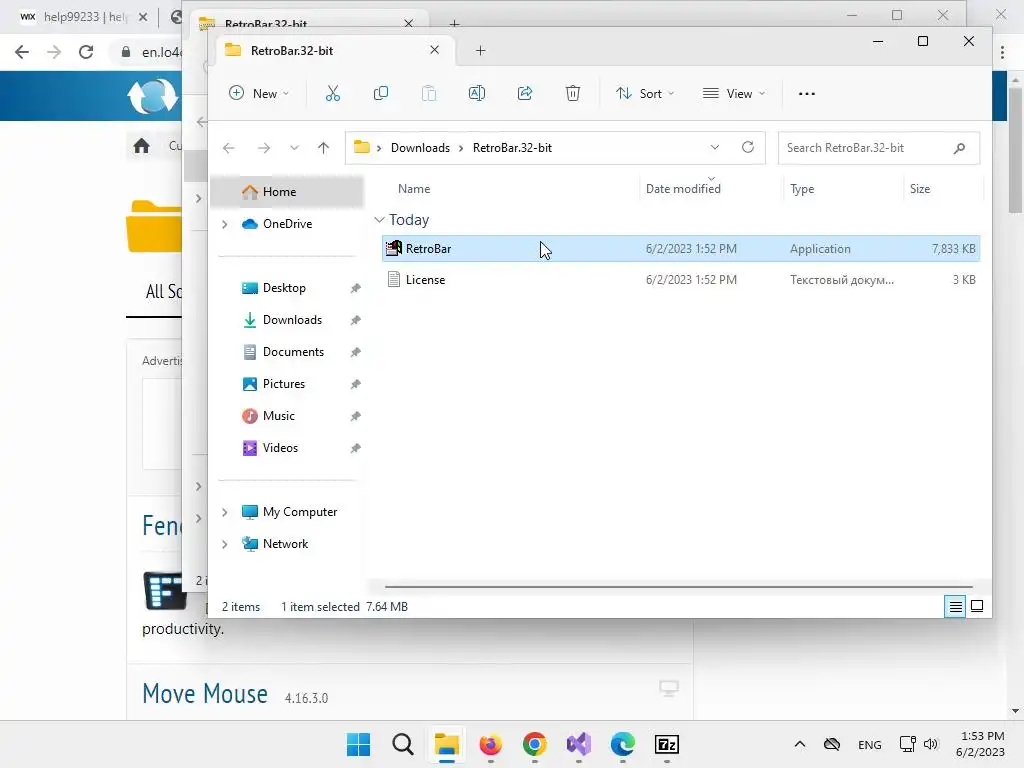Sort by the Name column header
Screen dimensions: 1024x768
coord(414,189)
